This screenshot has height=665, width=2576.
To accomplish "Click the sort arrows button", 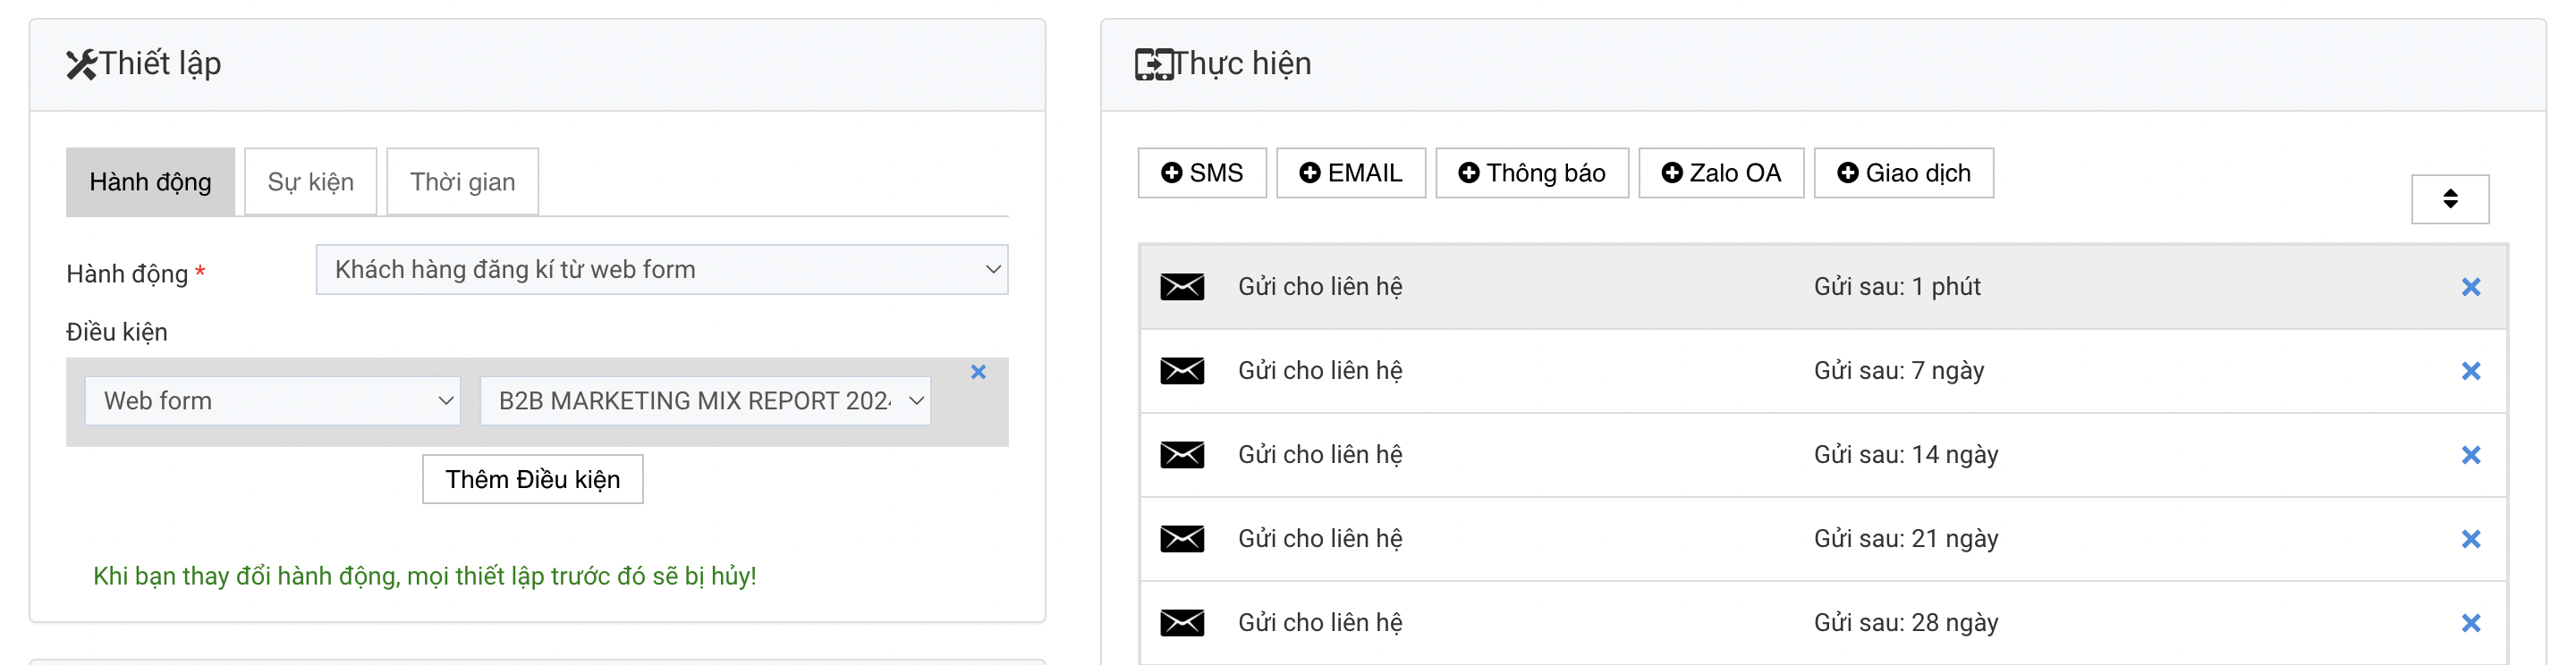I will click(2449, 199).
